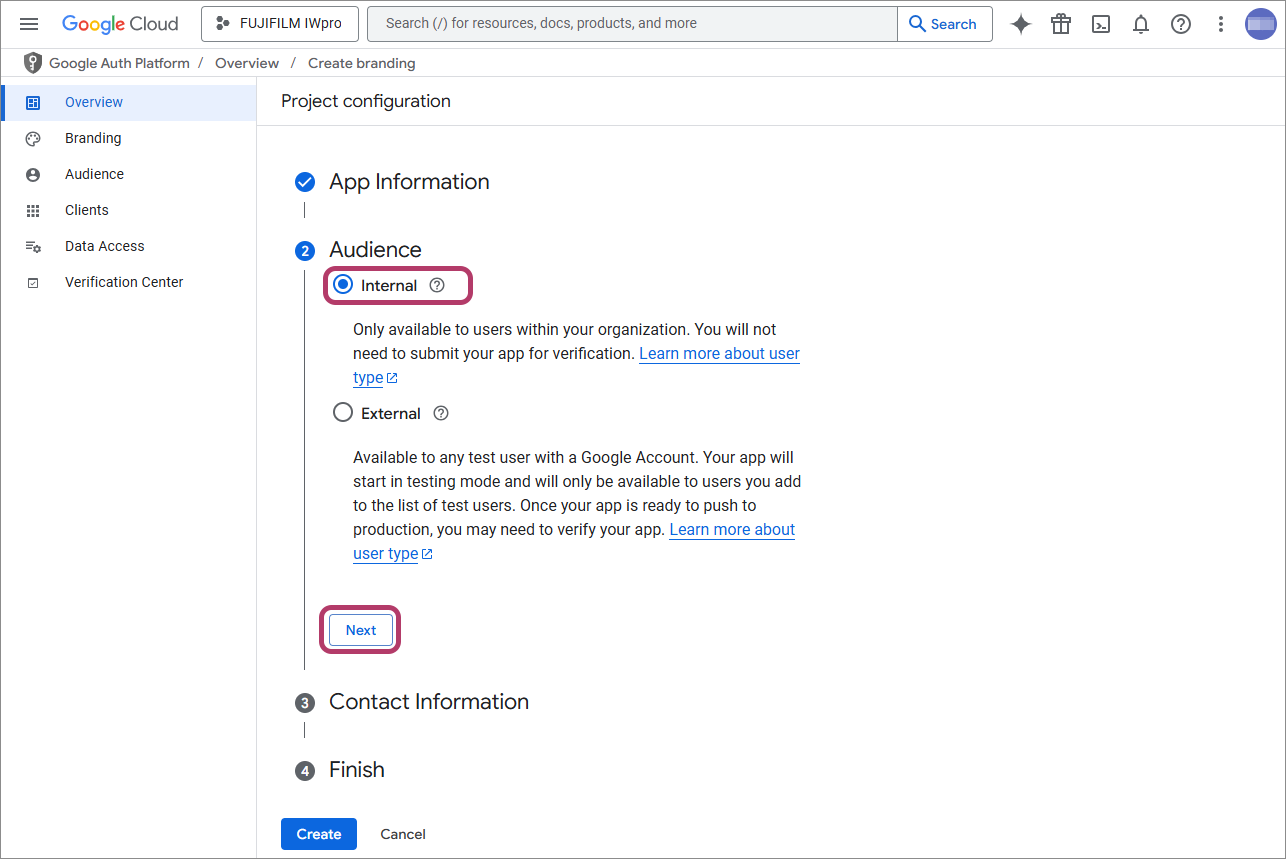The height and width of the screenshot is (859, 1286).
Task: Go to Branding in the sidebar
Action: click(93, 138)
